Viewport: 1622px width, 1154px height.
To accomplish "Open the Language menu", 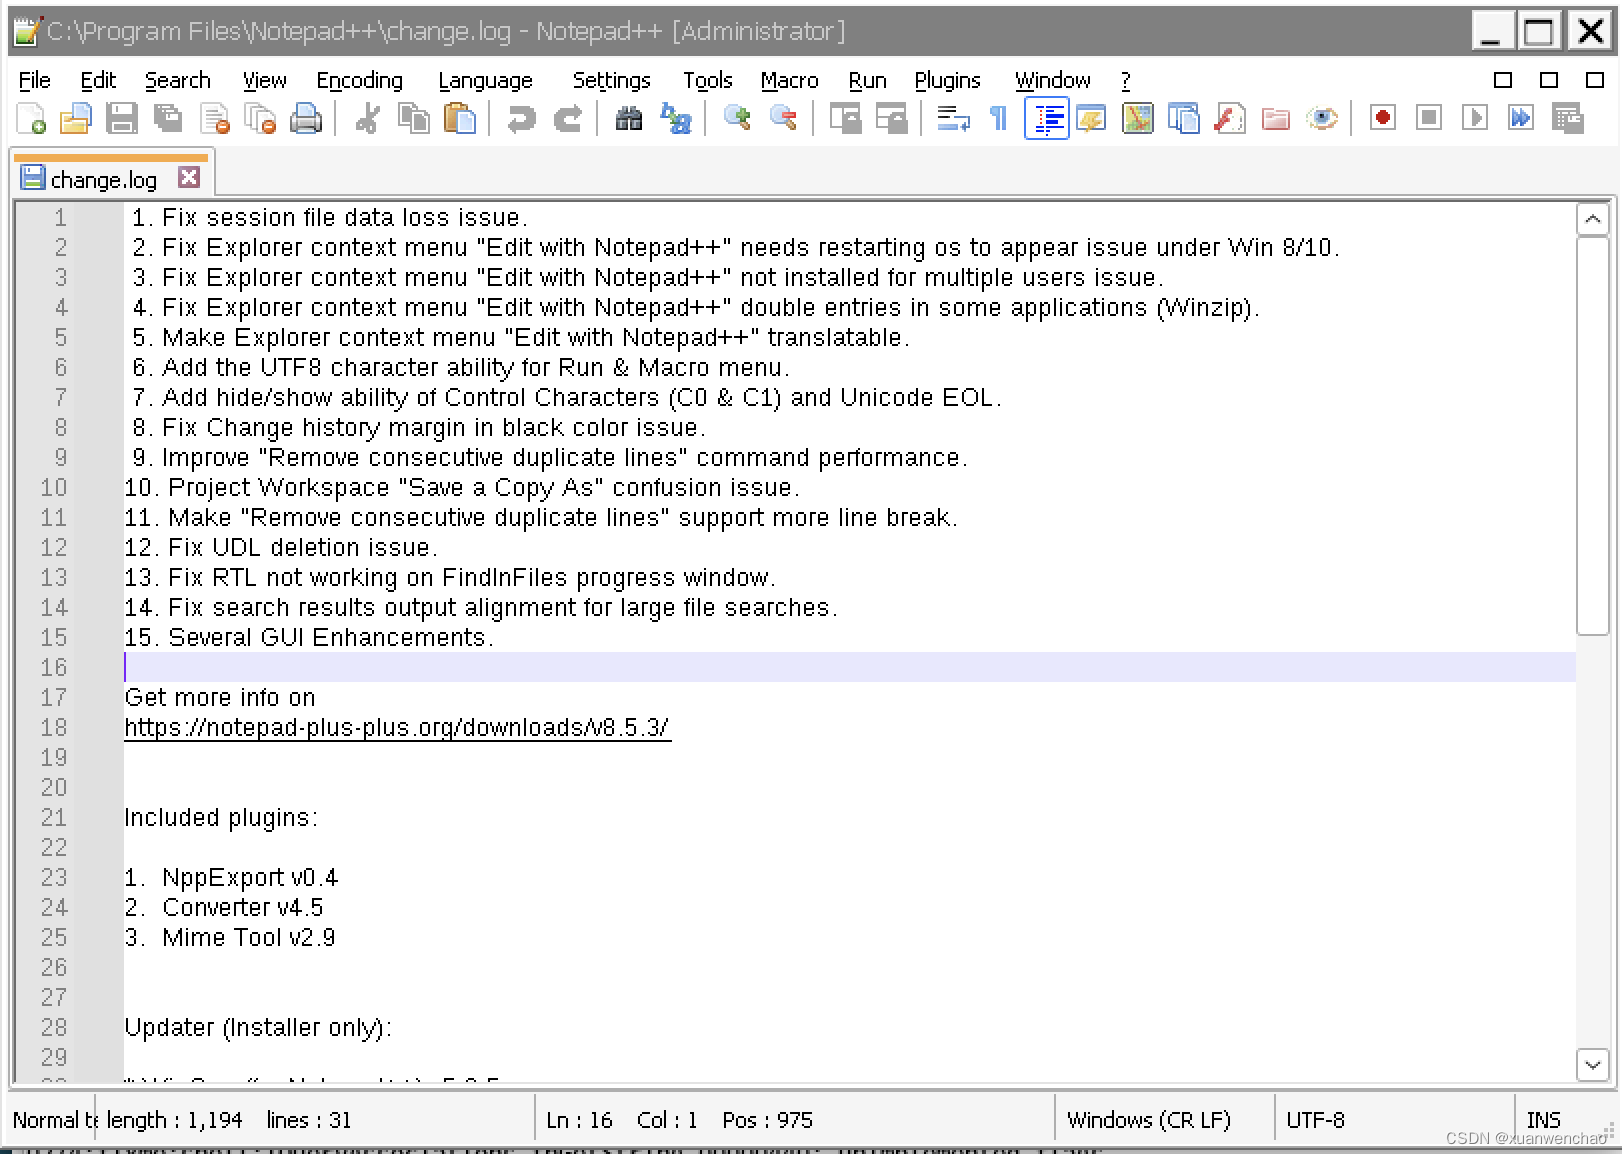I will 486,80.
